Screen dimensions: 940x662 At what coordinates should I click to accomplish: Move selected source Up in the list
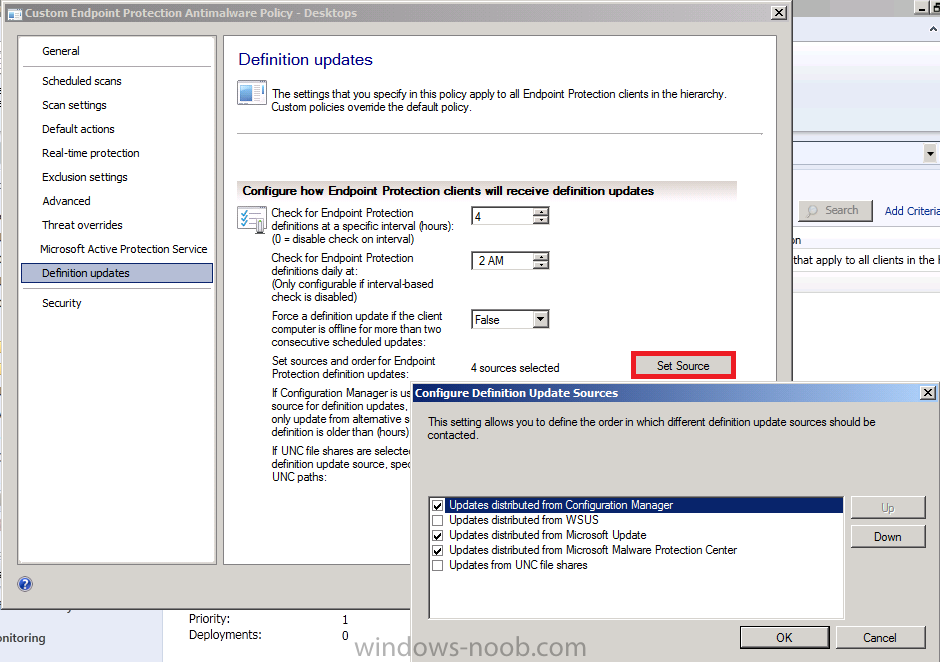click(888, 507)
